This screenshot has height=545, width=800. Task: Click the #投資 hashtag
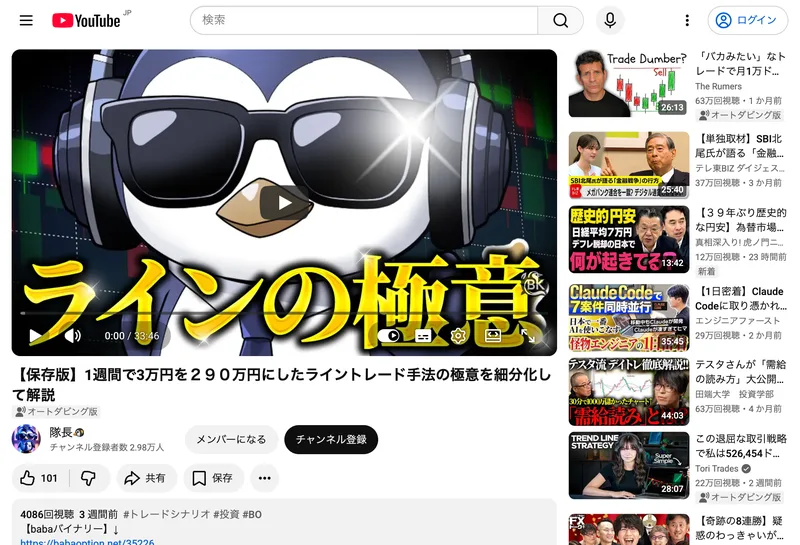[226, 514]
